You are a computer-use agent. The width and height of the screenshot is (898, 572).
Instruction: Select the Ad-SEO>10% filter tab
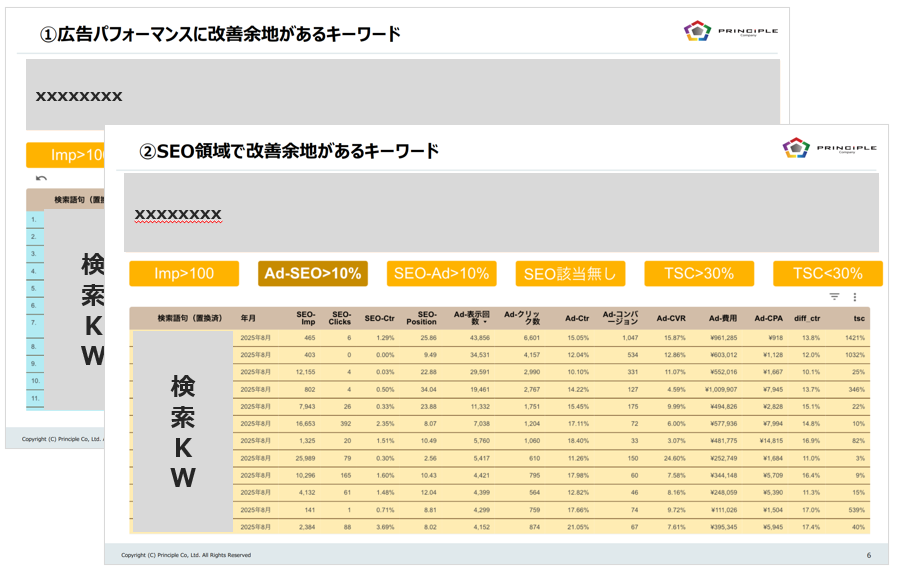[x=313, y=274]
